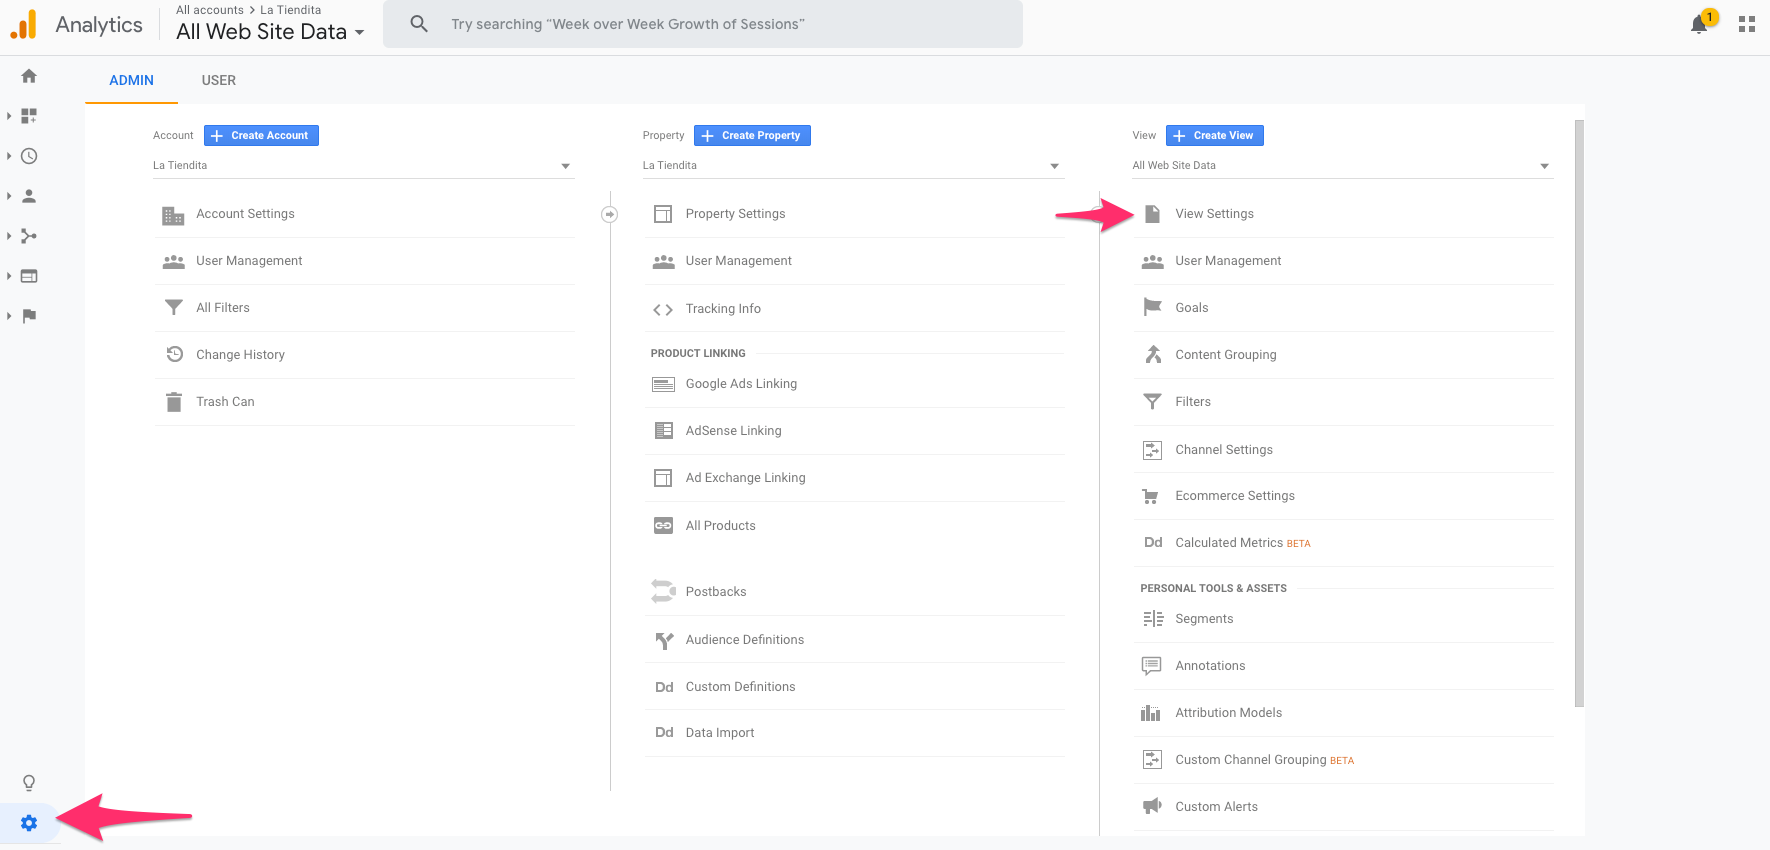
Task: Expand the La Tiendita account dropdown
Action: (x=362, y=166)
